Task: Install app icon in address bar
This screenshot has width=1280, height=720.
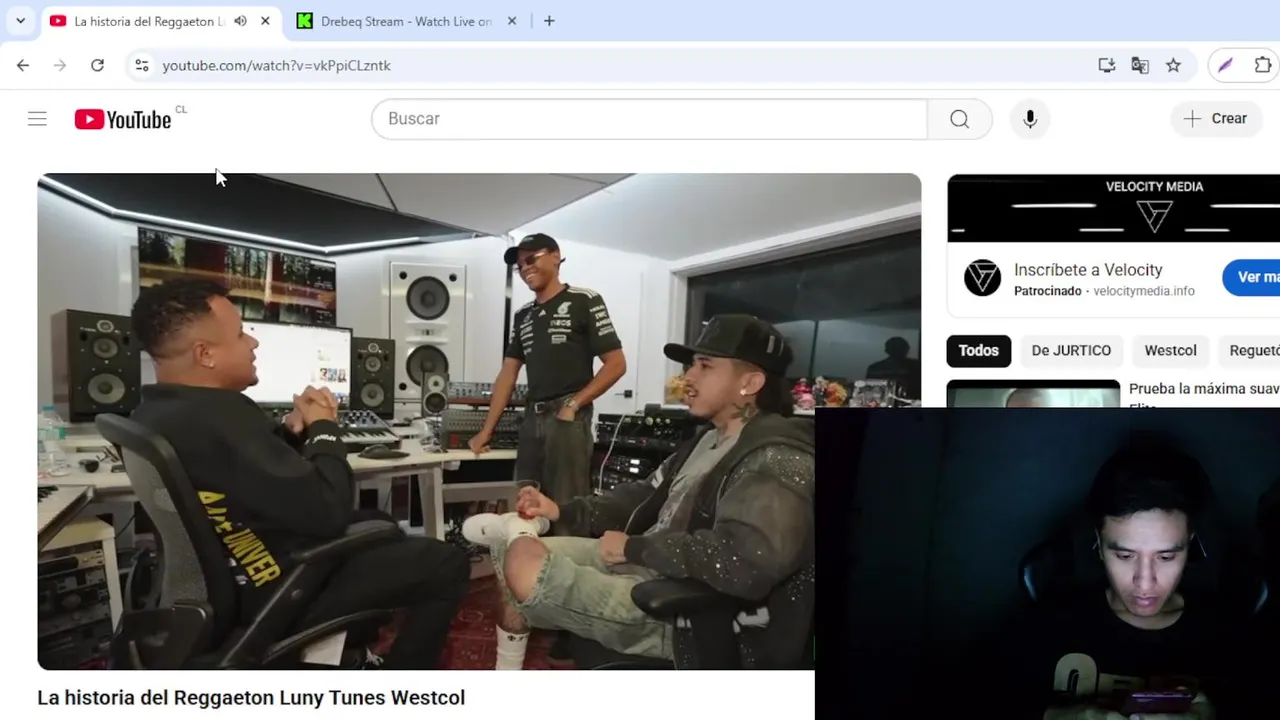Action: [x=1107, y=65]
